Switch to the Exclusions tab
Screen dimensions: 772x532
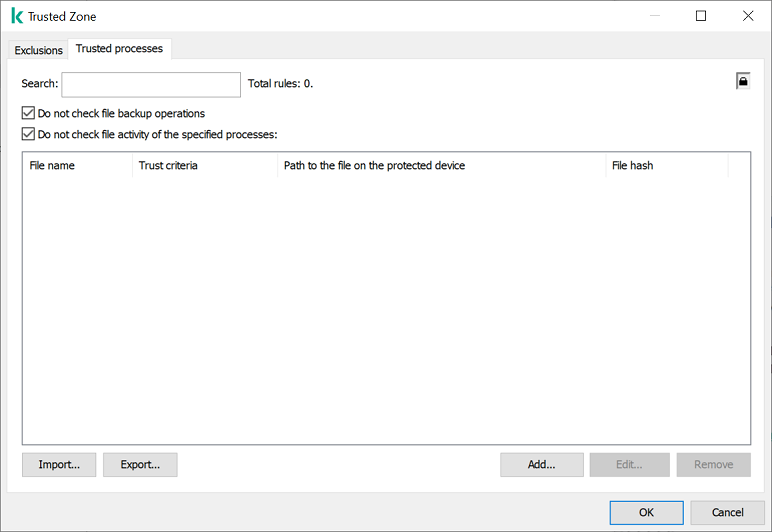[38, 50]
